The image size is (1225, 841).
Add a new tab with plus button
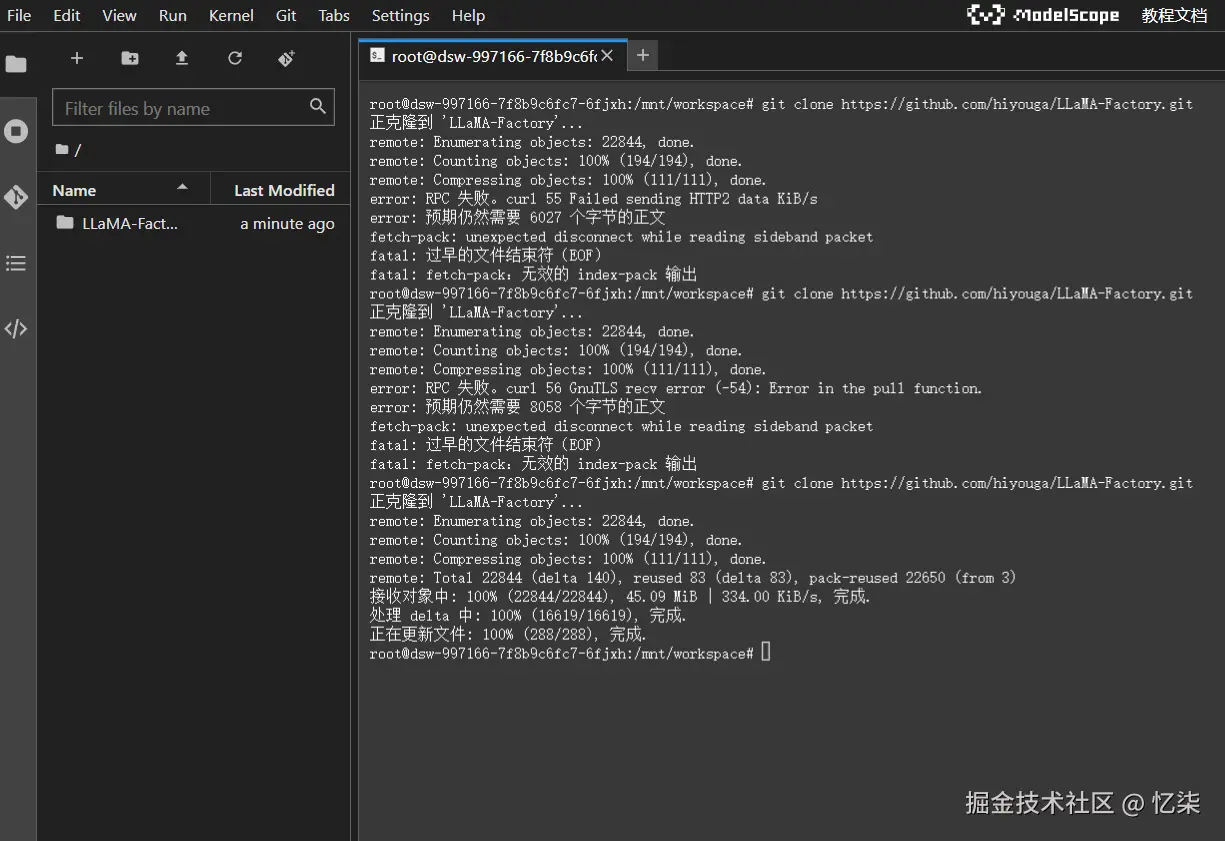point(643,56)
